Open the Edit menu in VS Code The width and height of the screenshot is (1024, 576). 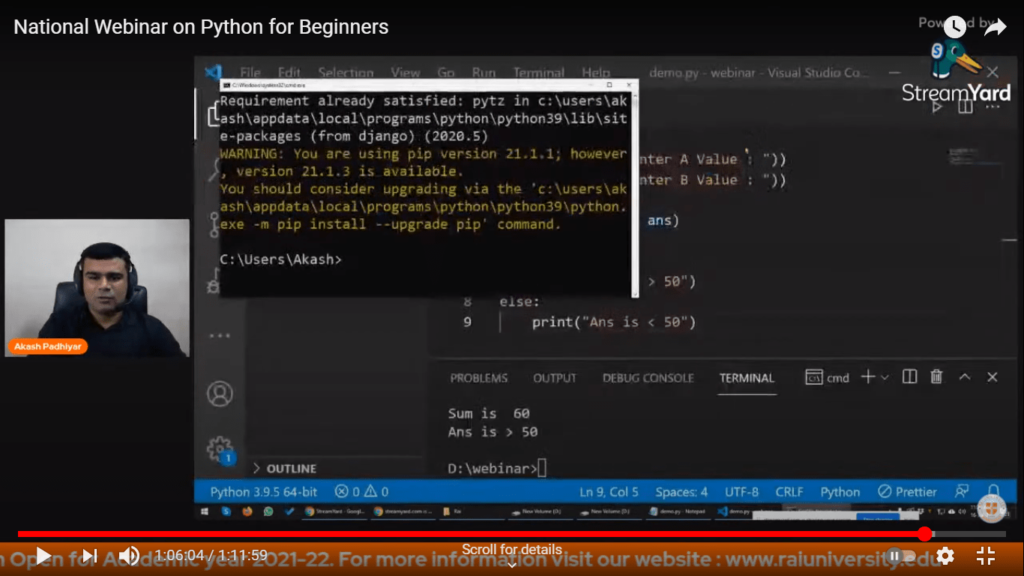pyautogui.click(x=289, y=72)
